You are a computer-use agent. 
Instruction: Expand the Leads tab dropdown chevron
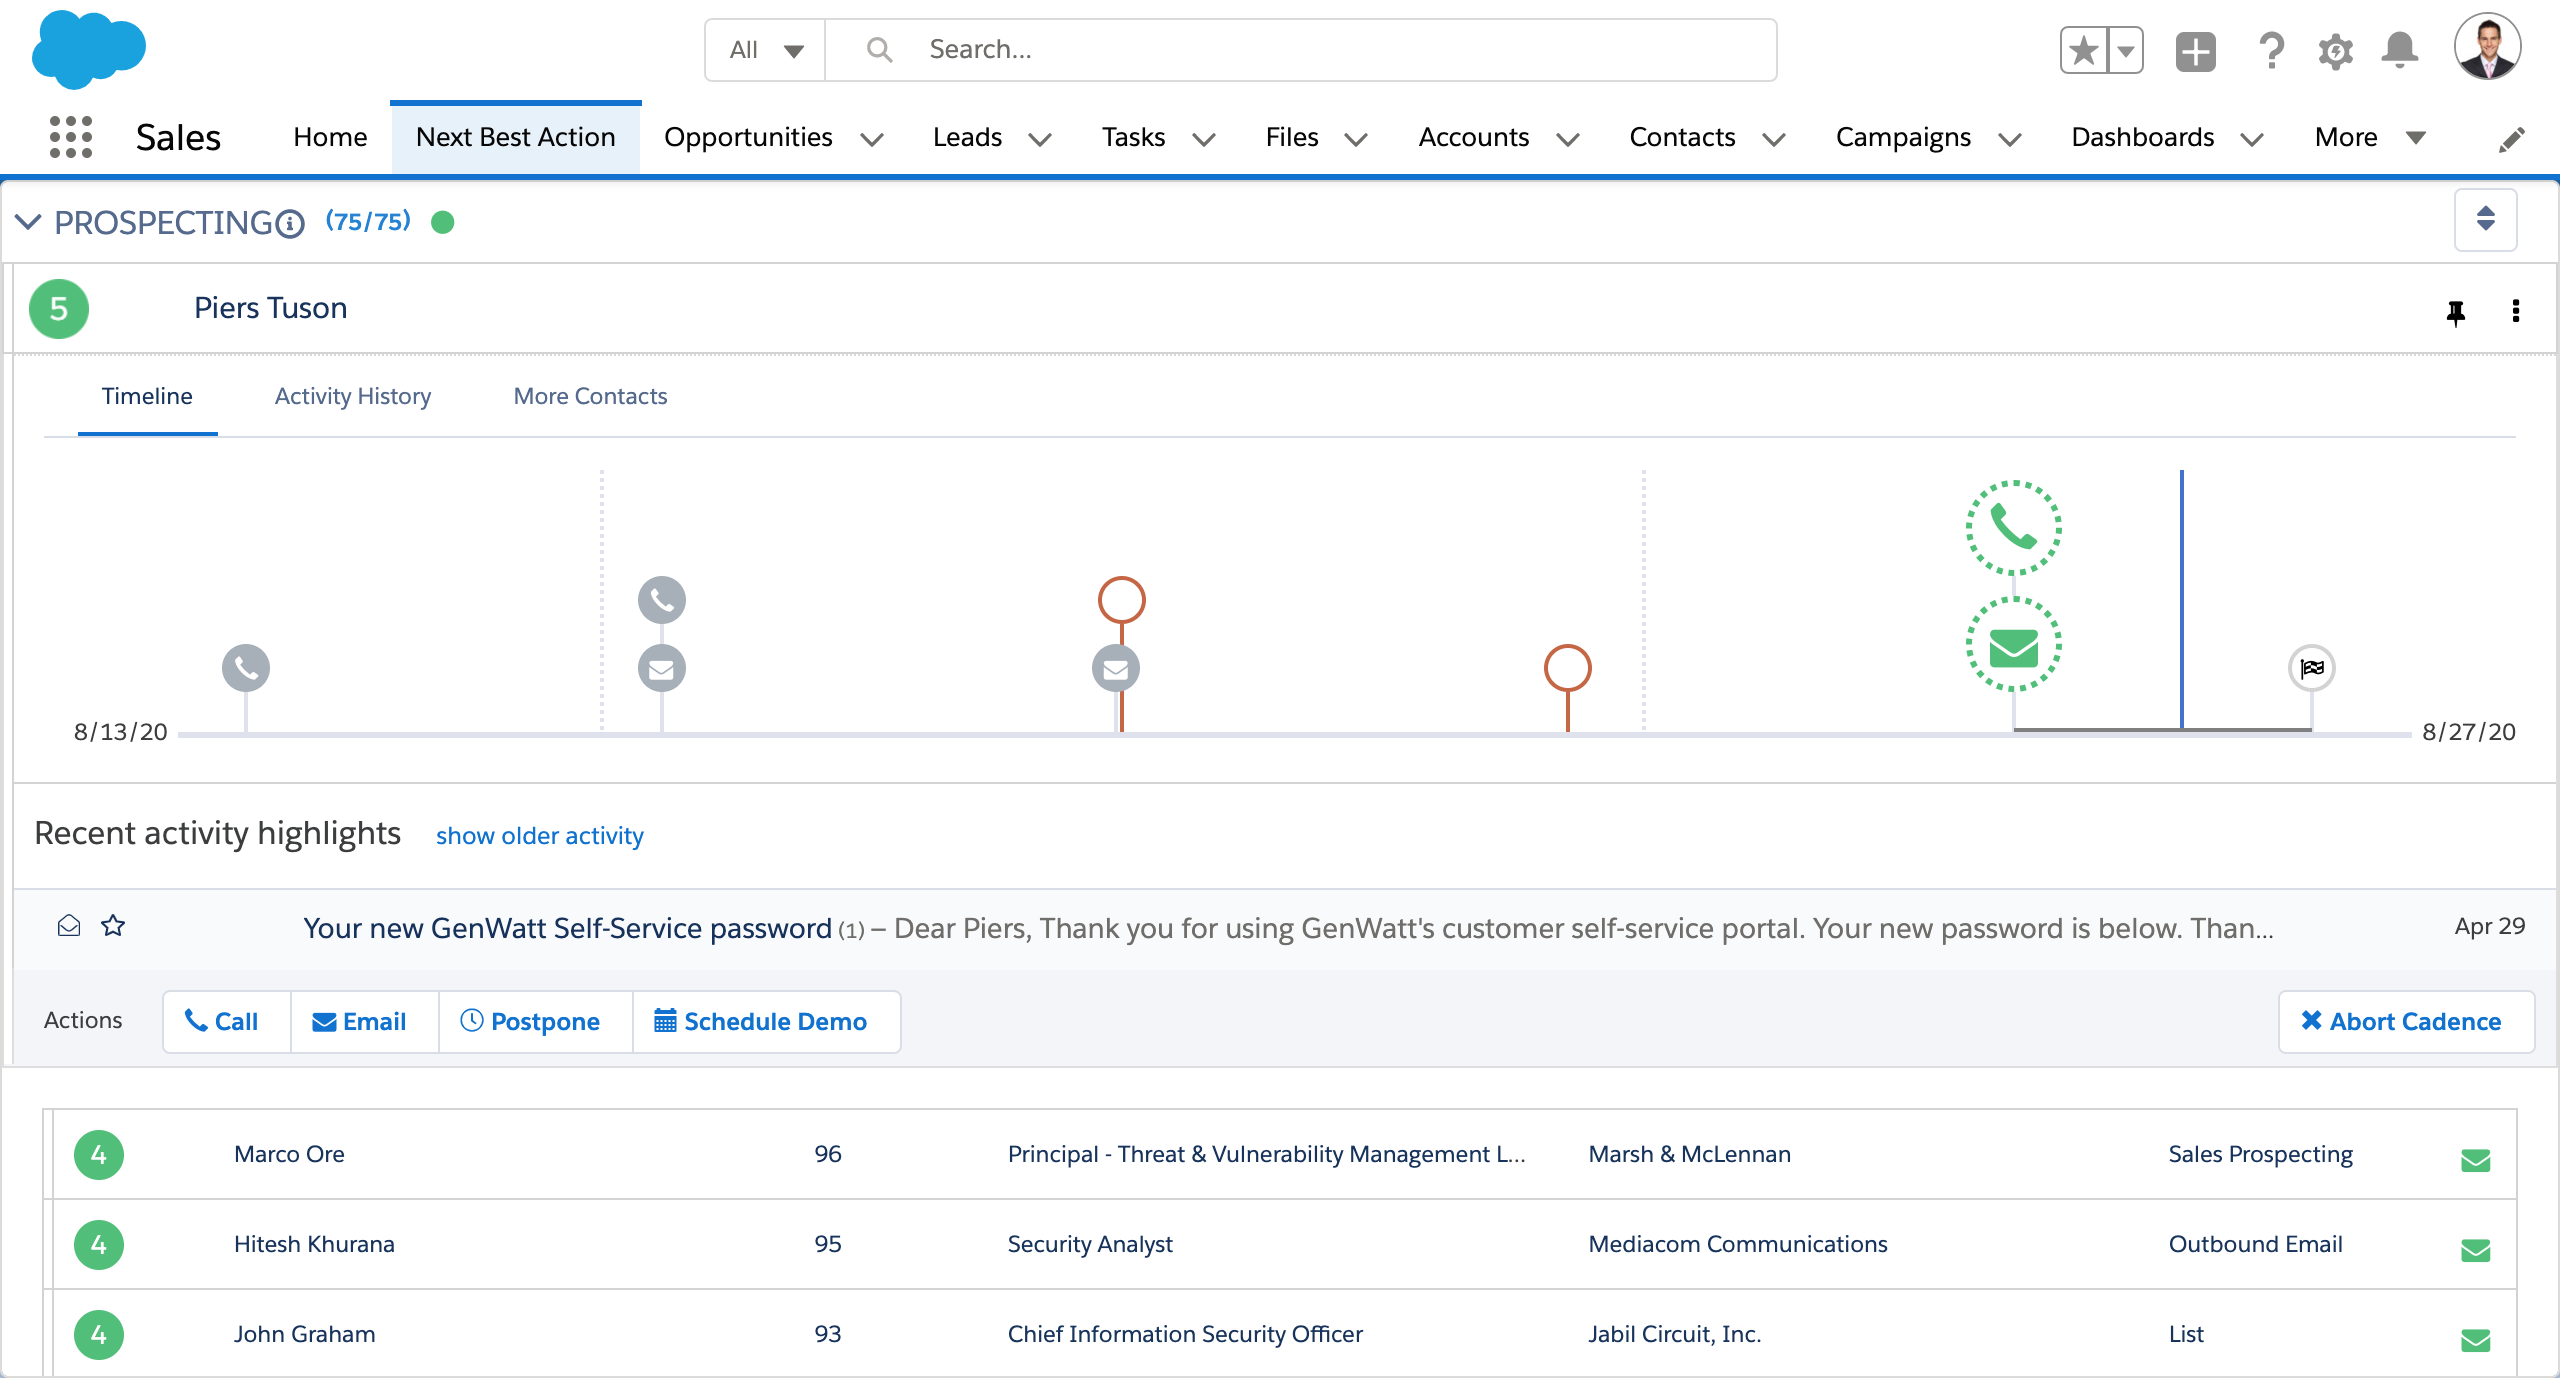click(x=1040, y=140)
